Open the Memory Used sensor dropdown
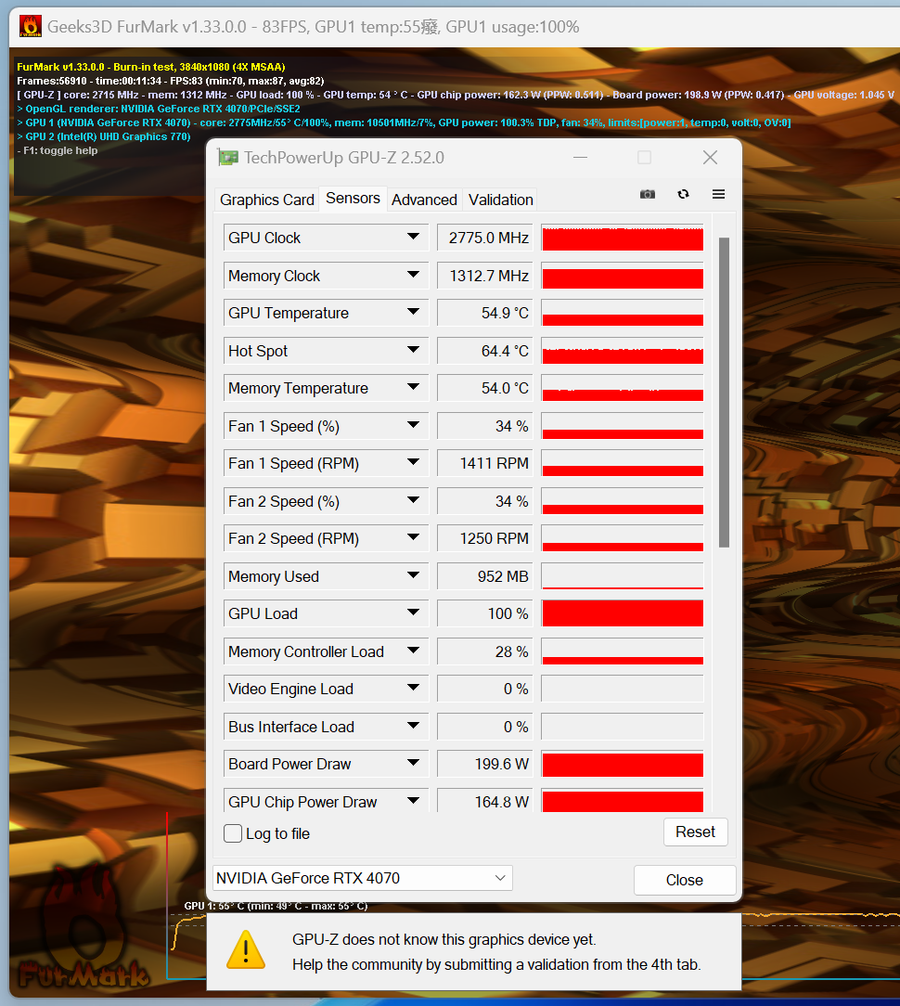Viewport: 900px width, 1006px height. tap(414, 575)
